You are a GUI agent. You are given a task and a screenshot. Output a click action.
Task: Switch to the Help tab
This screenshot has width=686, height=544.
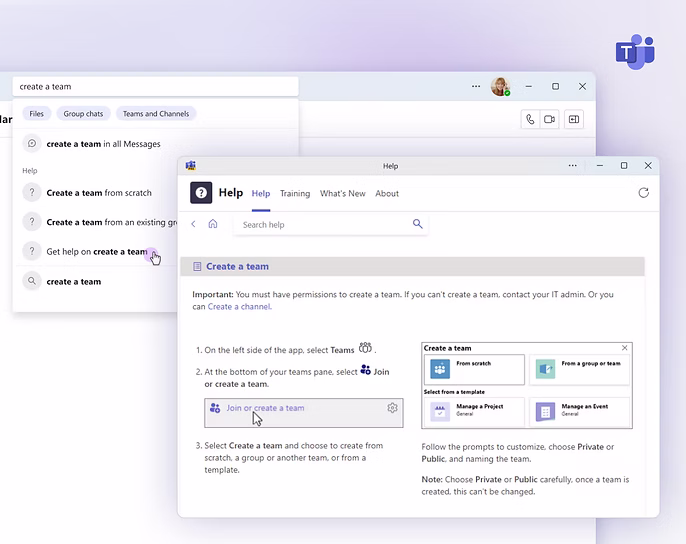point(261,193)
